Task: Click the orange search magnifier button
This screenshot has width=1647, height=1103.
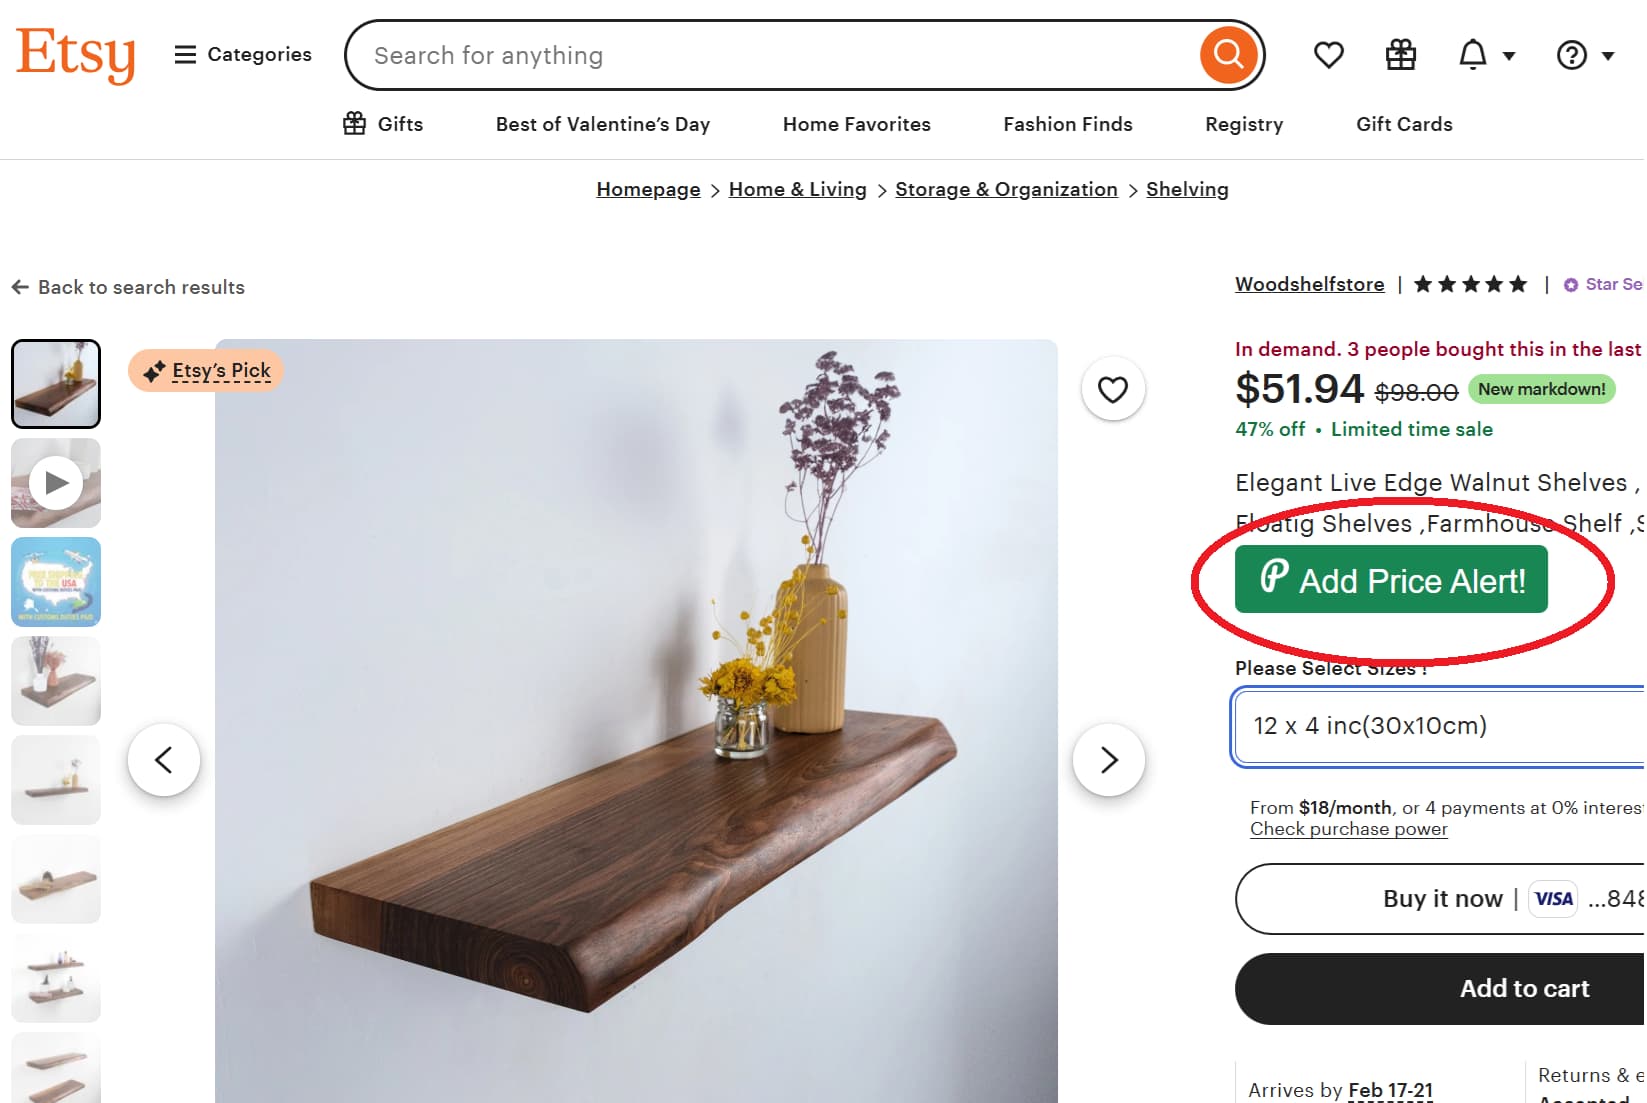Action: coord(1228,54)
